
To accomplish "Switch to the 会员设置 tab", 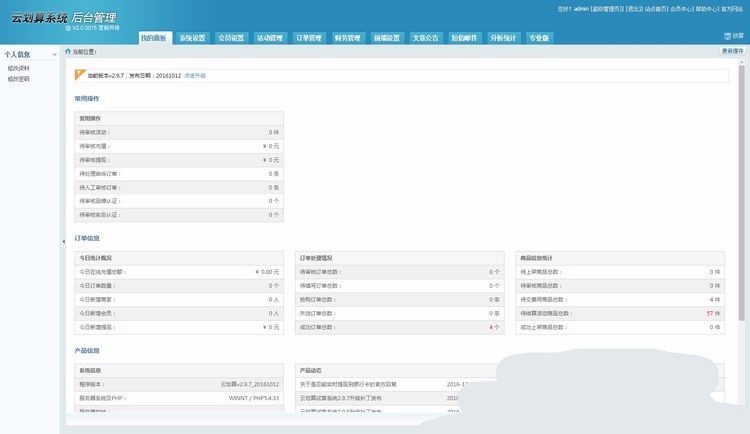I will [231, 38].
